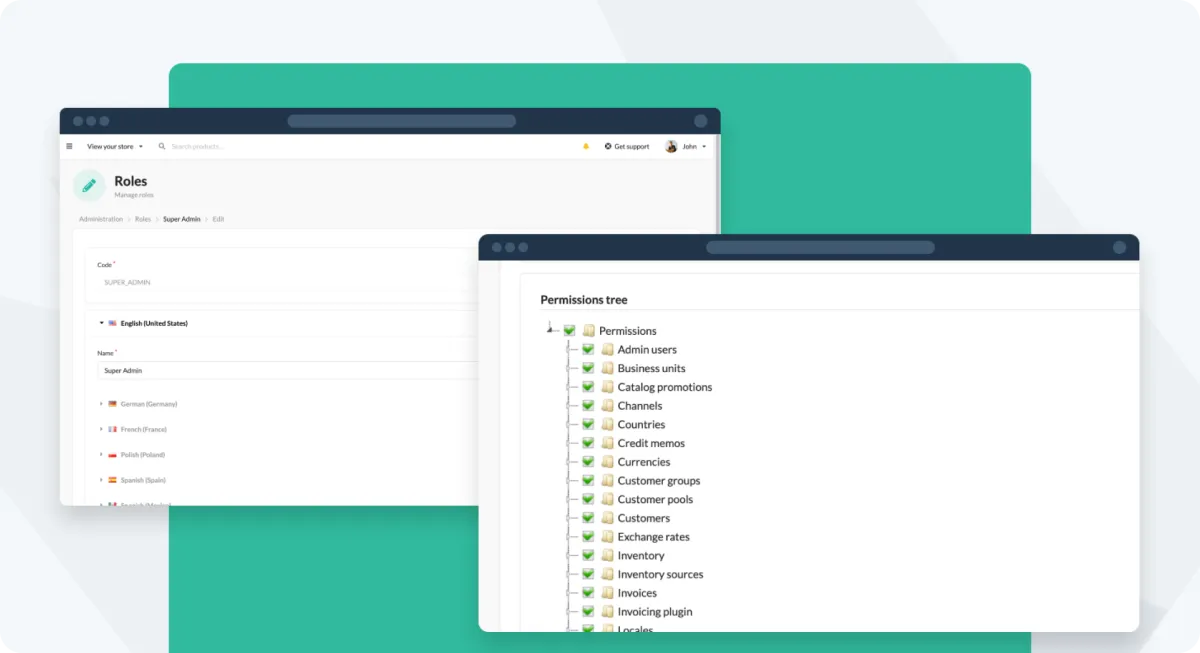Open the notifications bell
1200x653 pixels.
click(x=586, y=146)
